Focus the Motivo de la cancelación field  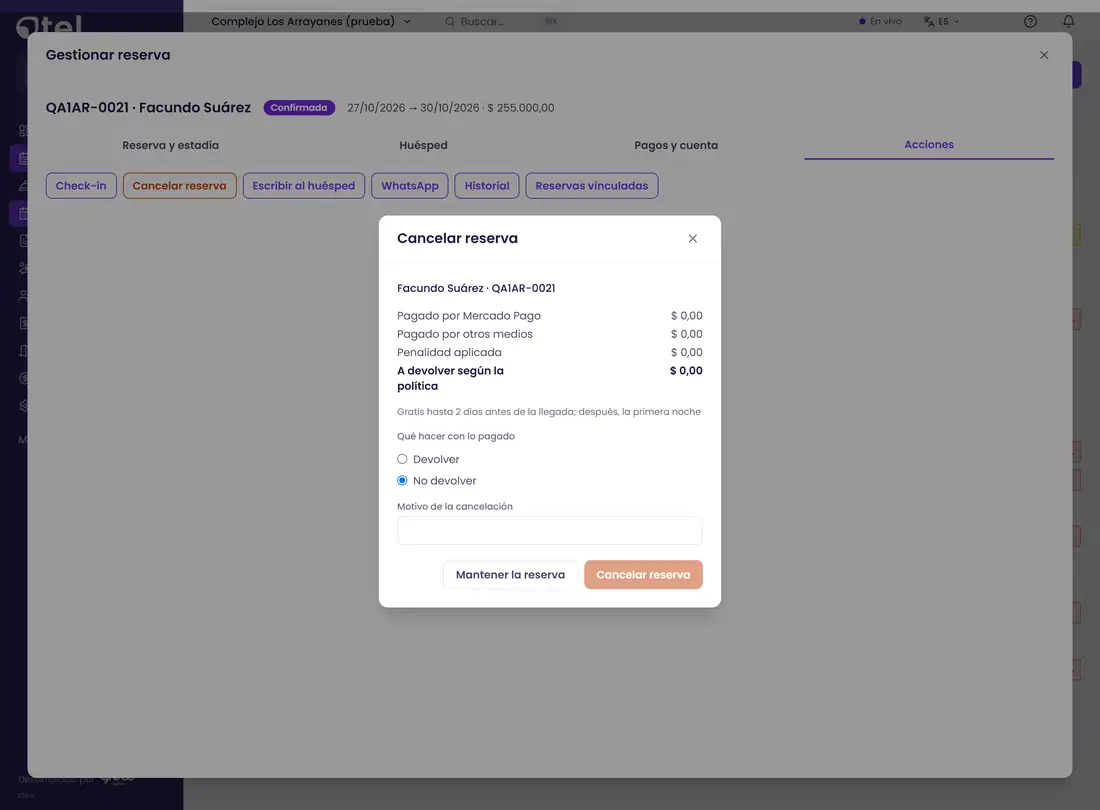(x=549, y=531)
